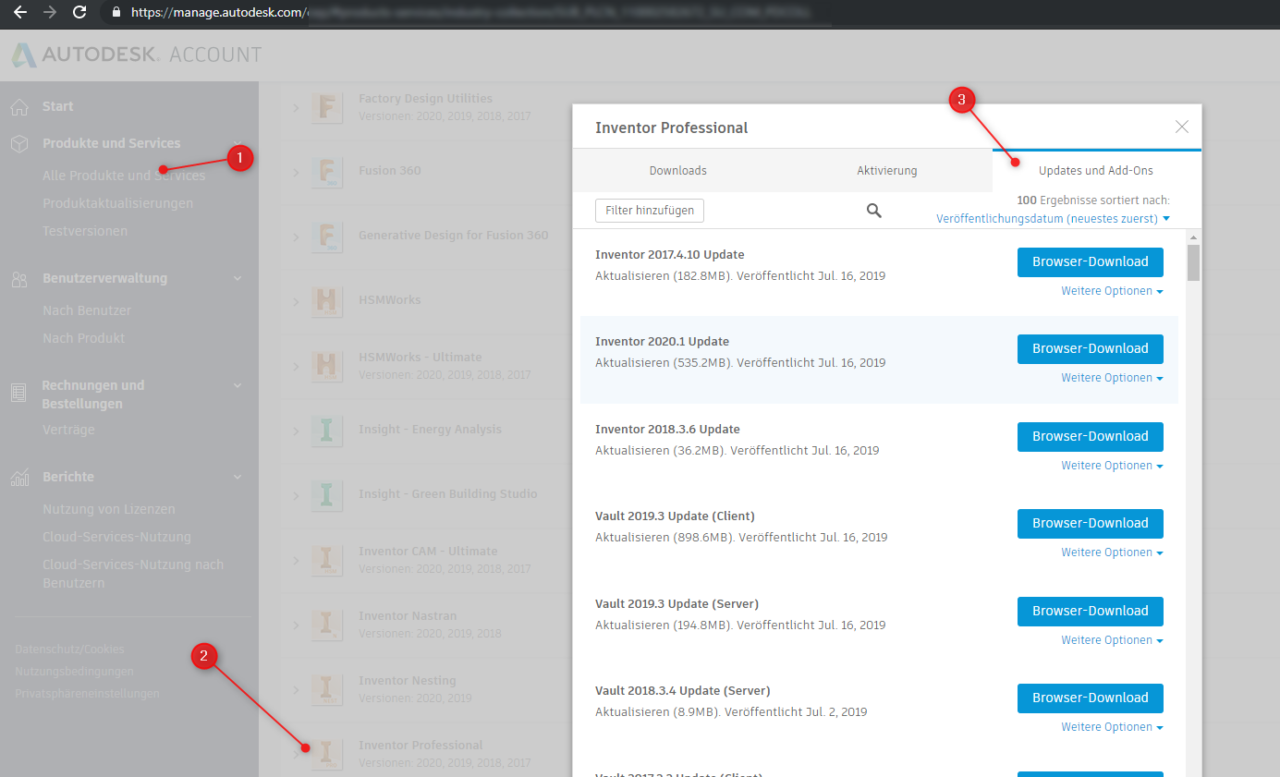Click Filter hinzufügen button
Viewport: 1280px width, 777px height.
pos(650,211)
